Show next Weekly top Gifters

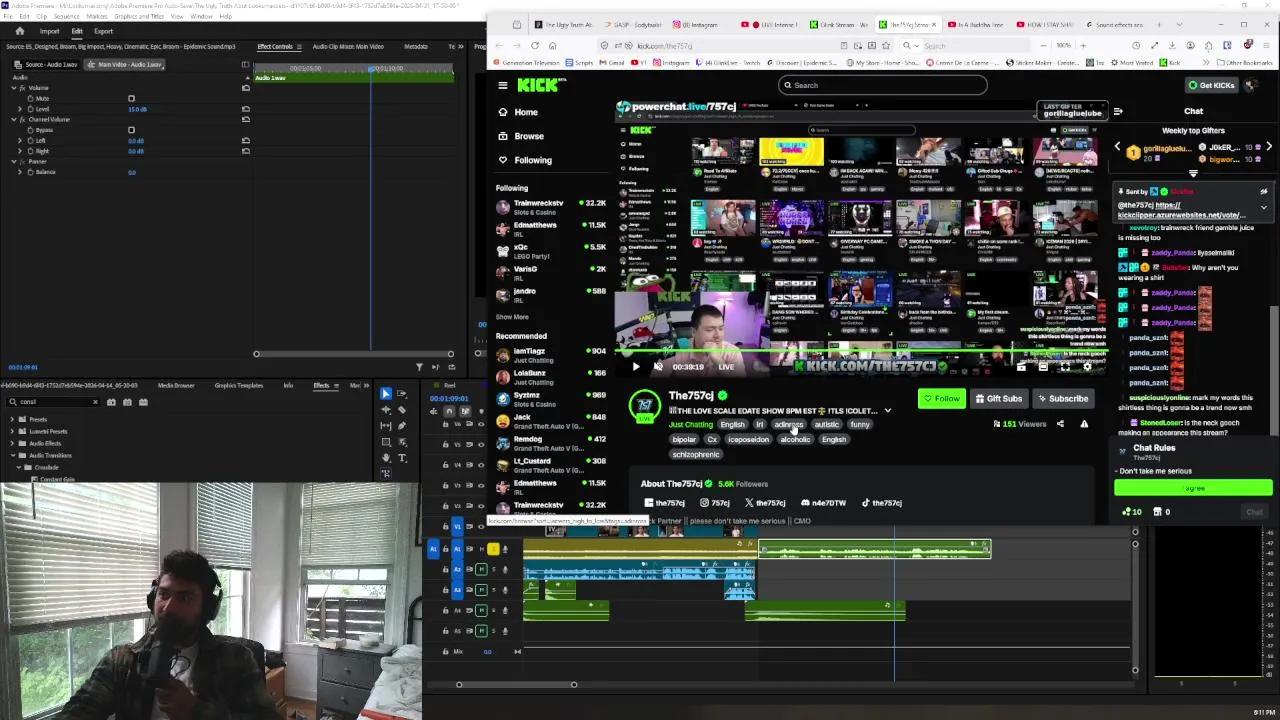click(1268, 147)
